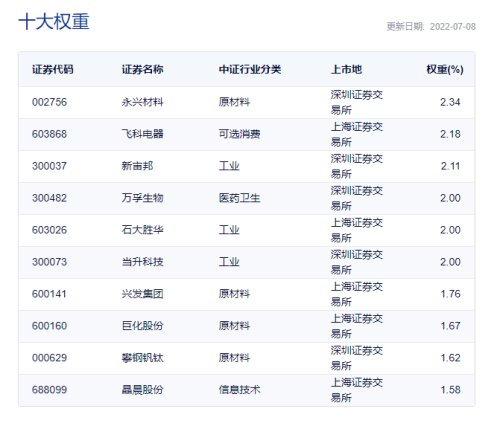Click weight value 2.11
The width and height of the screenshot is (500, 426).
[450, 166]
